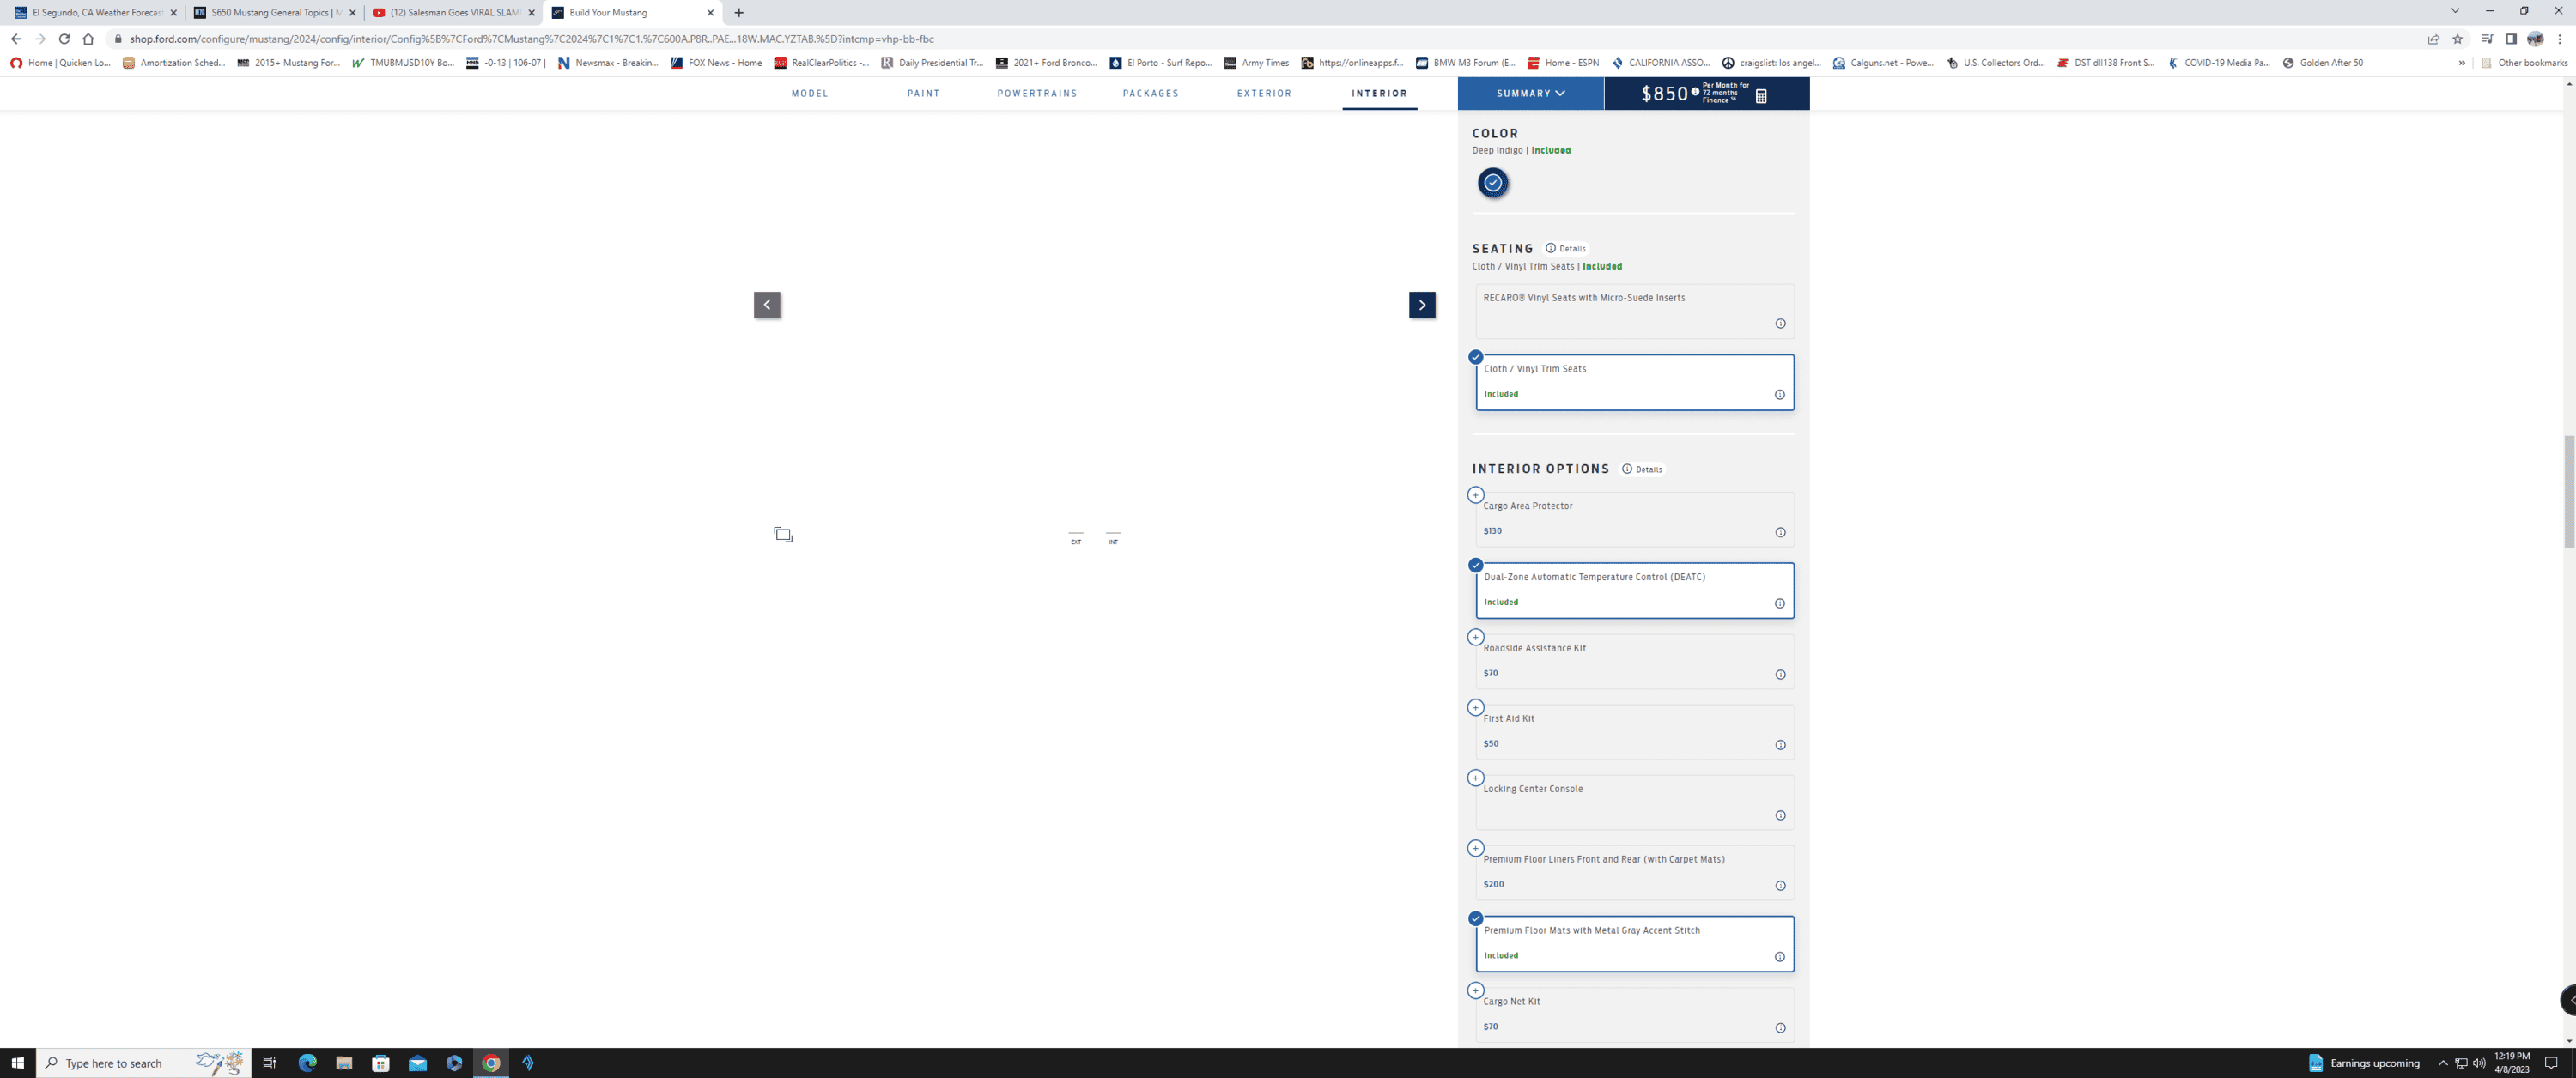Open the Mail app from the taskbar
This screenshot has width=2576, height=1078.
(x=418, y=1063)
